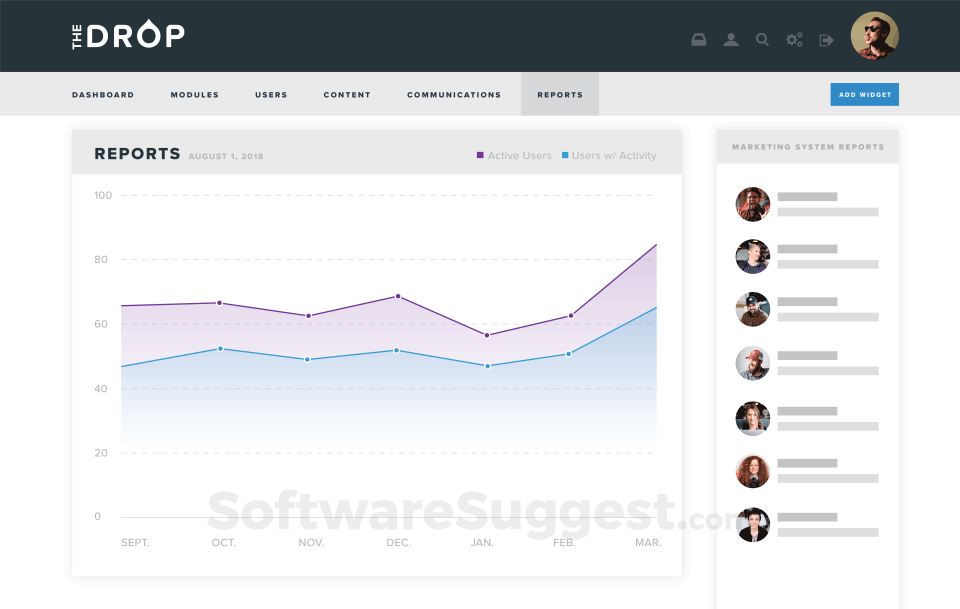Open the profile avatar with sunglasses
960x609 pixels.
coord(874,35)
